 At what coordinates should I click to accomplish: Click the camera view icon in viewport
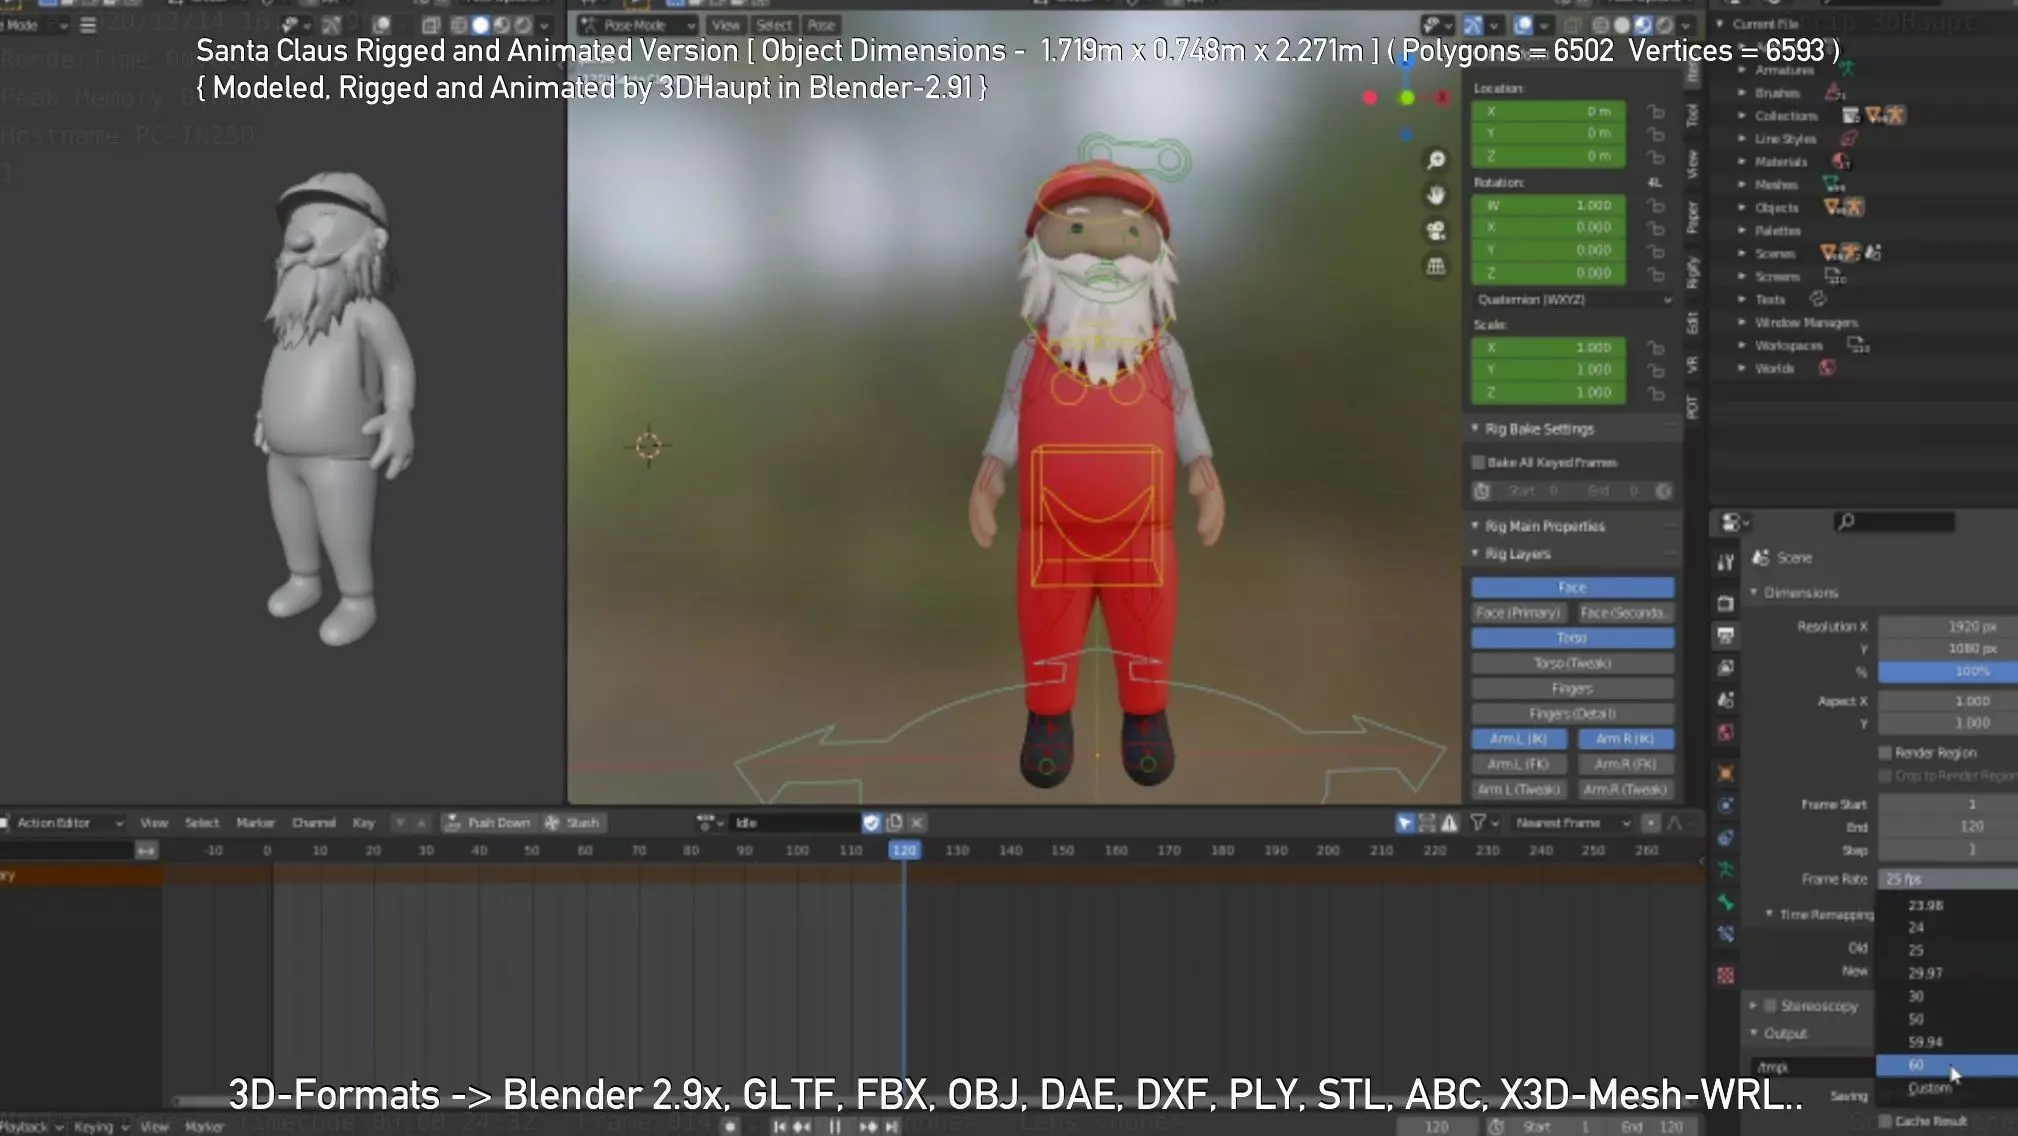(x=1436, y=231)
